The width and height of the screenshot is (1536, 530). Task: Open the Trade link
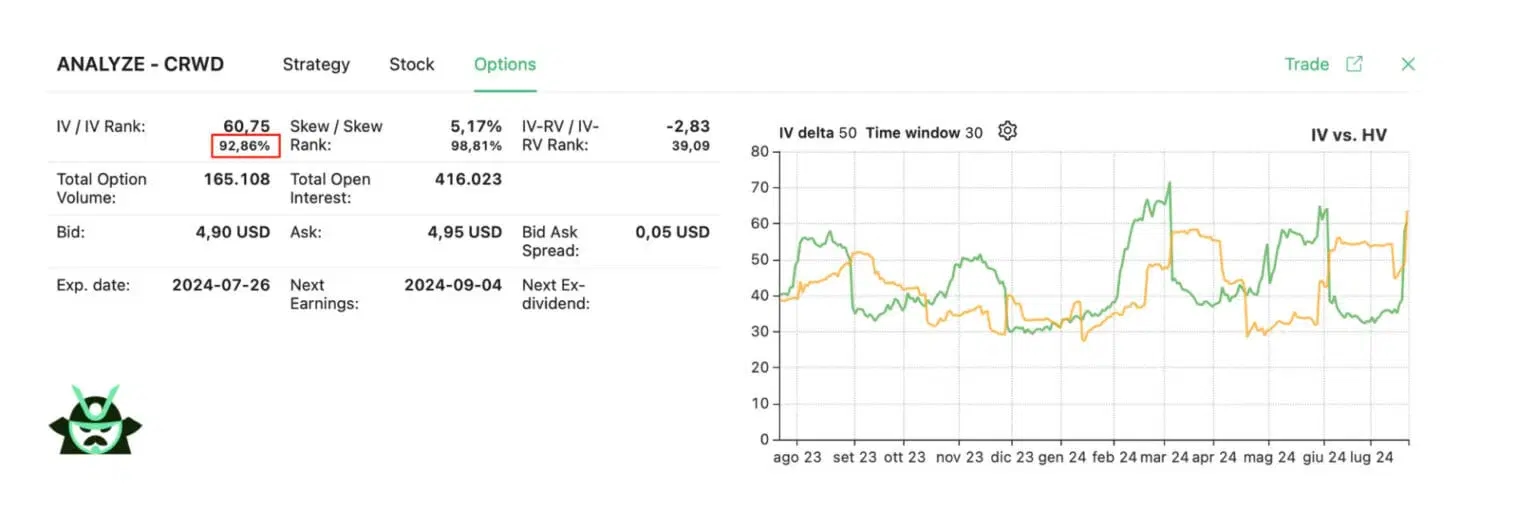[x=1306, y=64]
